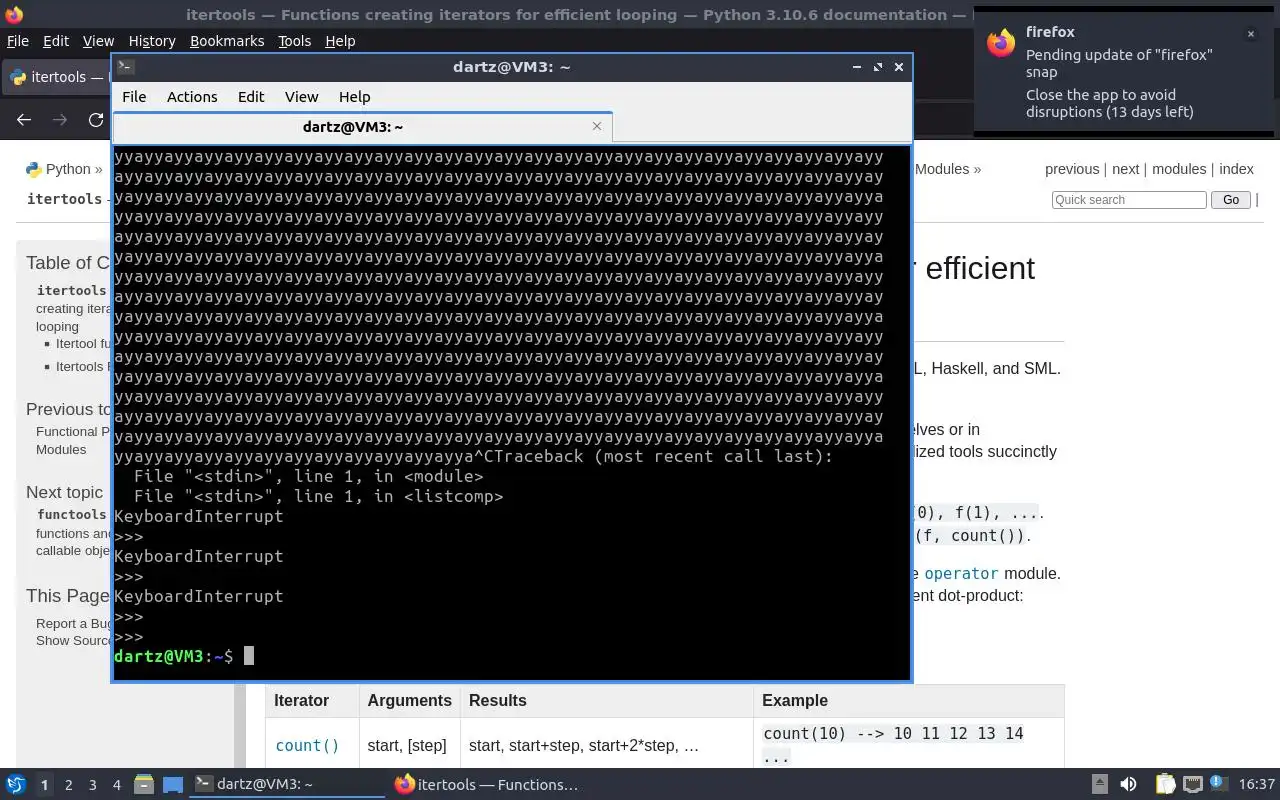Follow the 'next' docs navigation link
The image size is (1280, 800).
coord(1125,169)
